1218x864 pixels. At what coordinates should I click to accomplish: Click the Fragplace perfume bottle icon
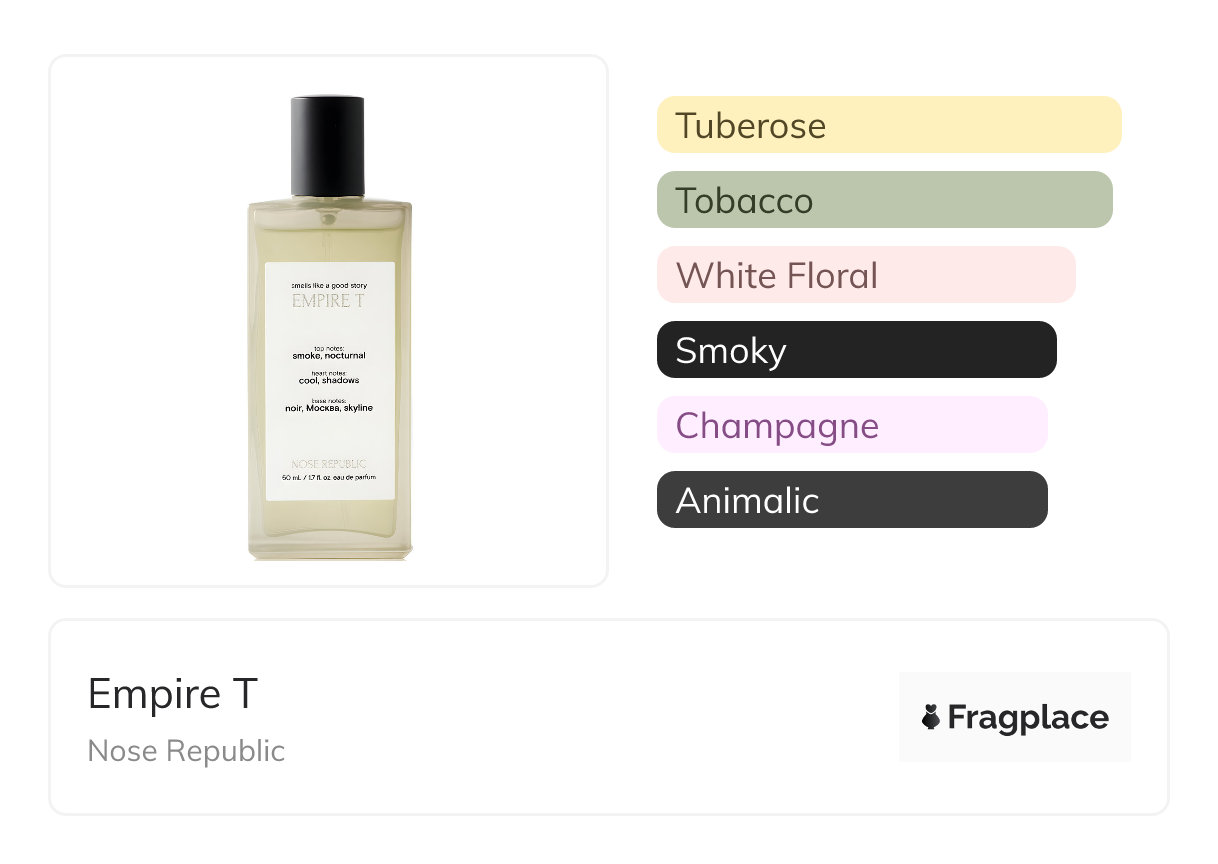click(x=931, y=717)
